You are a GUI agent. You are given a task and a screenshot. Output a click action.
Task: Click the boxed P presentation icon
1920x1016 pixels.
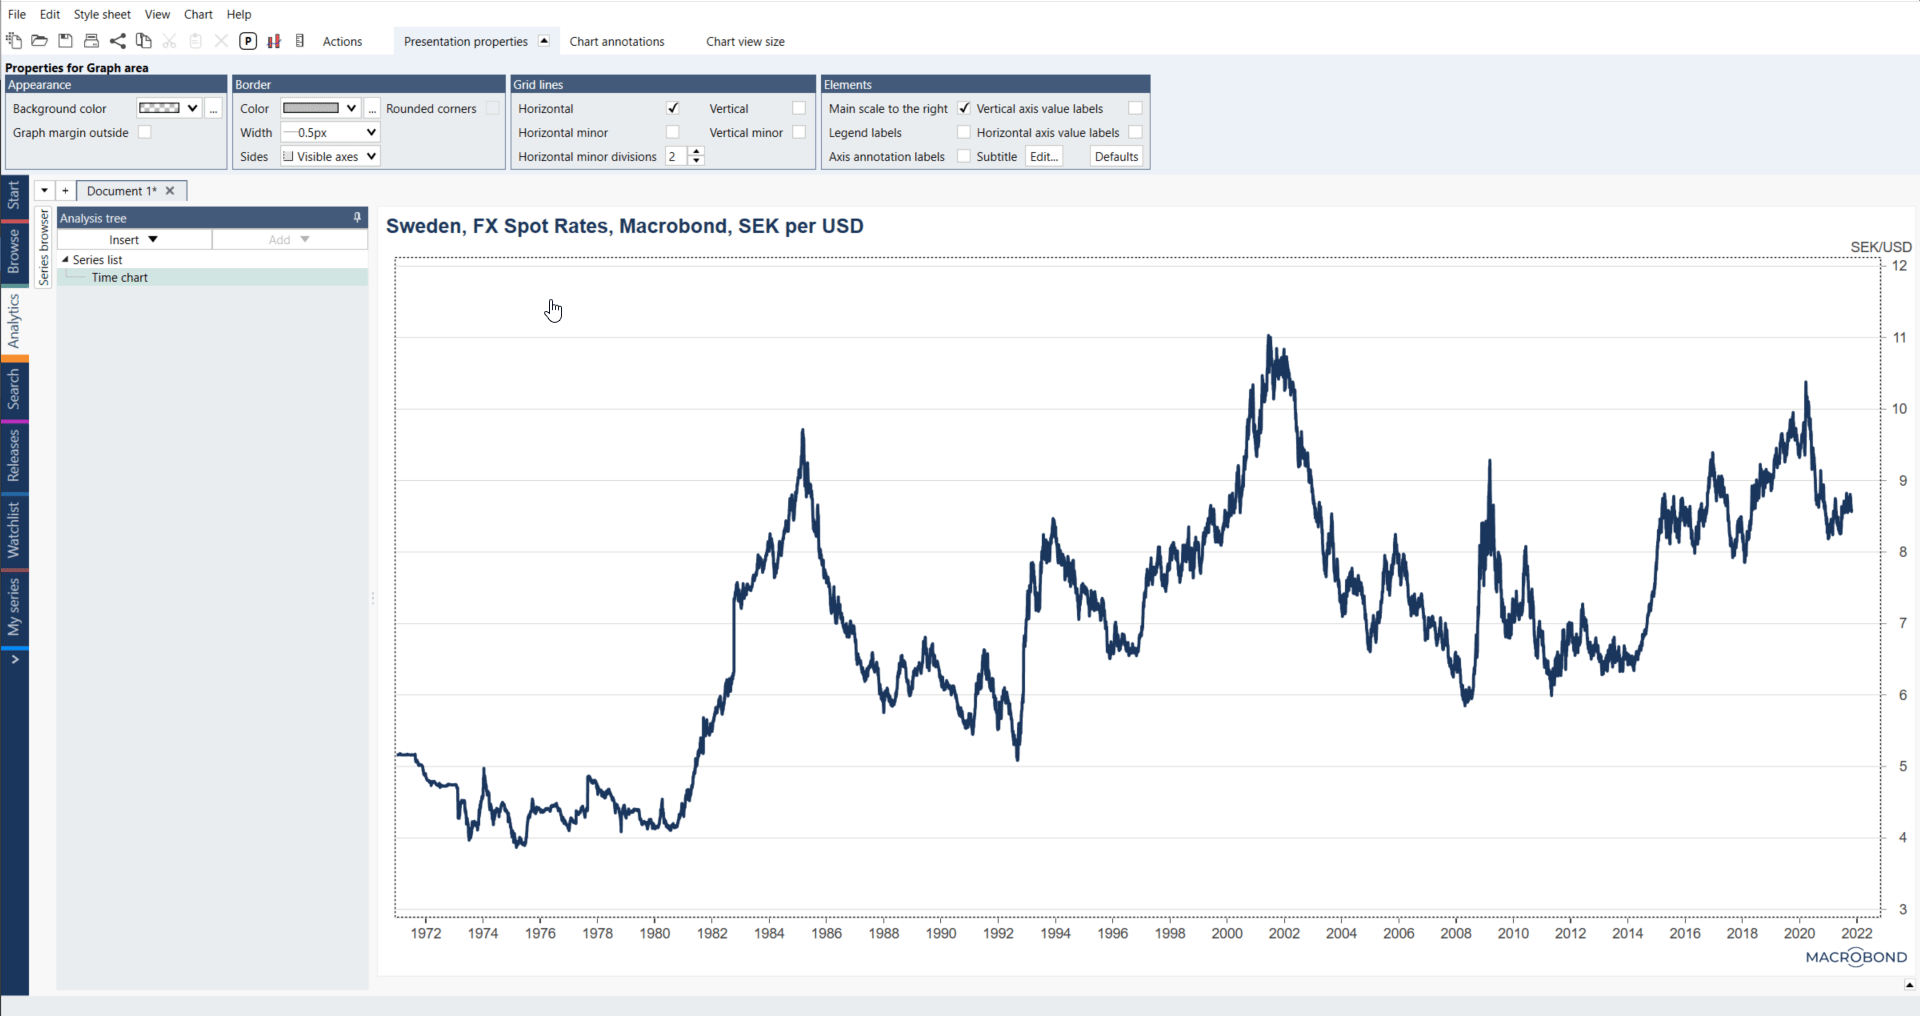[248, 41]
